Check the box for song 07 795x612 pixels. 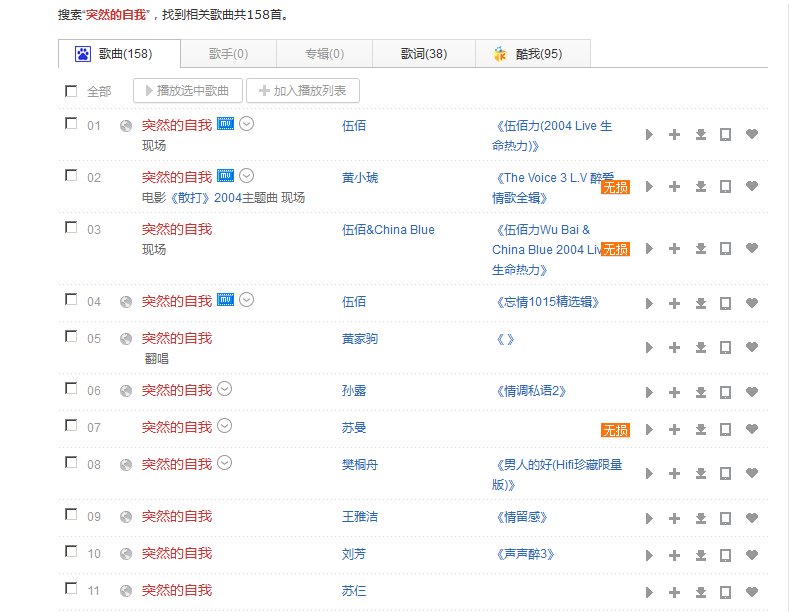pyautogui.click(x=71, y=425)
